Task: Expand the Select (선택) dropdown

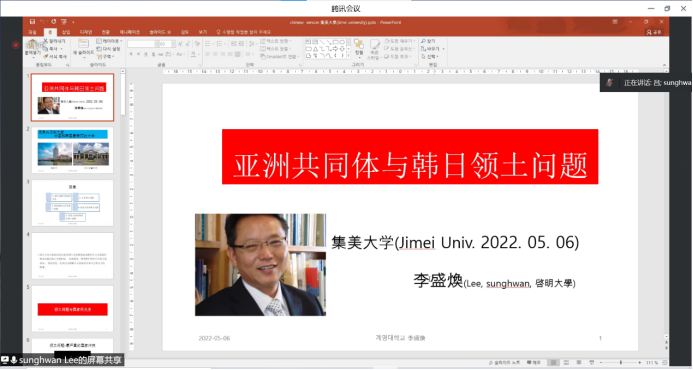Action: click(430, 57)
